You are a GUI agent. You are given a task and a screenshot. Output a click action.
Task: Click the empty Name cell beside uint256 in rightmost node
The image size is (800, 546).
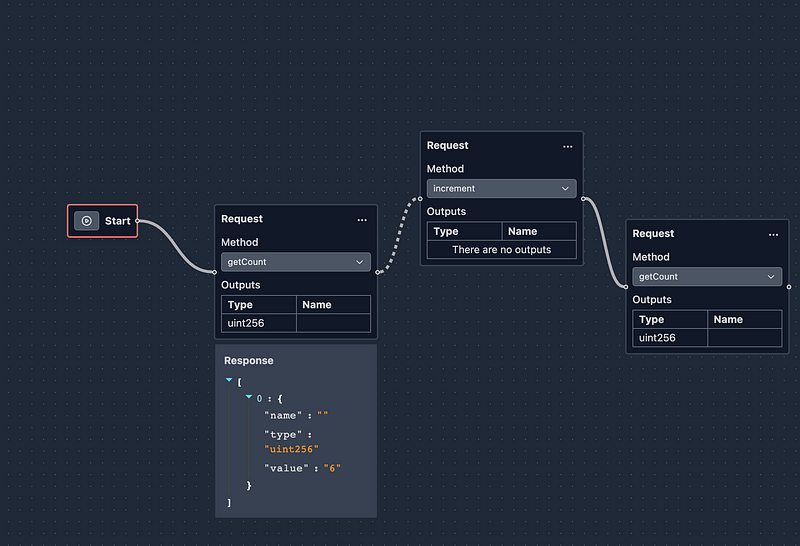pyautogui.click(x=744, y=338)
